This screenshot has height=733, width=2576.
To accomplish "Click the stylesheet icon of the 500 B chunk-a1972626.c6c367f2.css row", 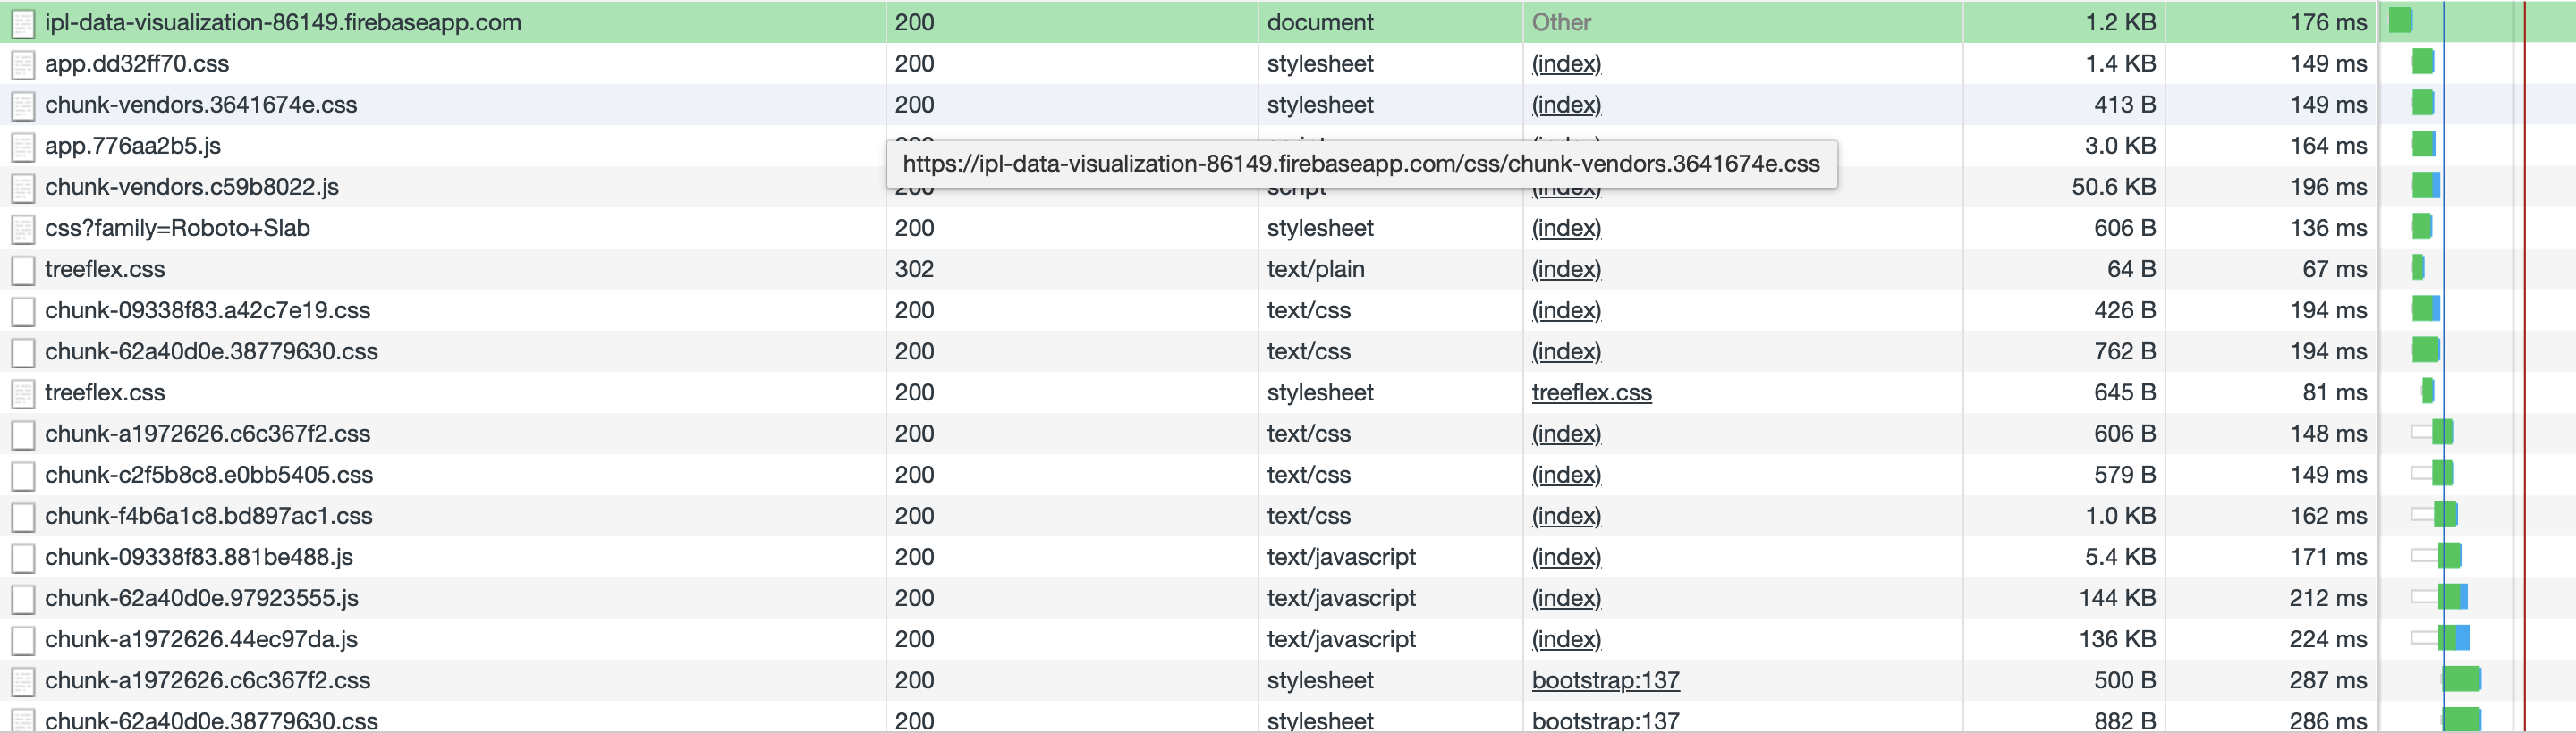I will click(x=23, y=681).
